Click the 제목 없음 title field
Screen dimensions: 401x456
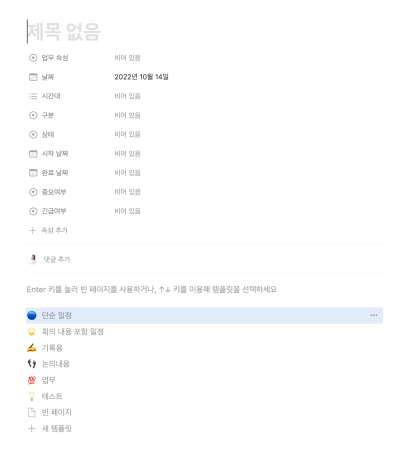coord(63,32)
